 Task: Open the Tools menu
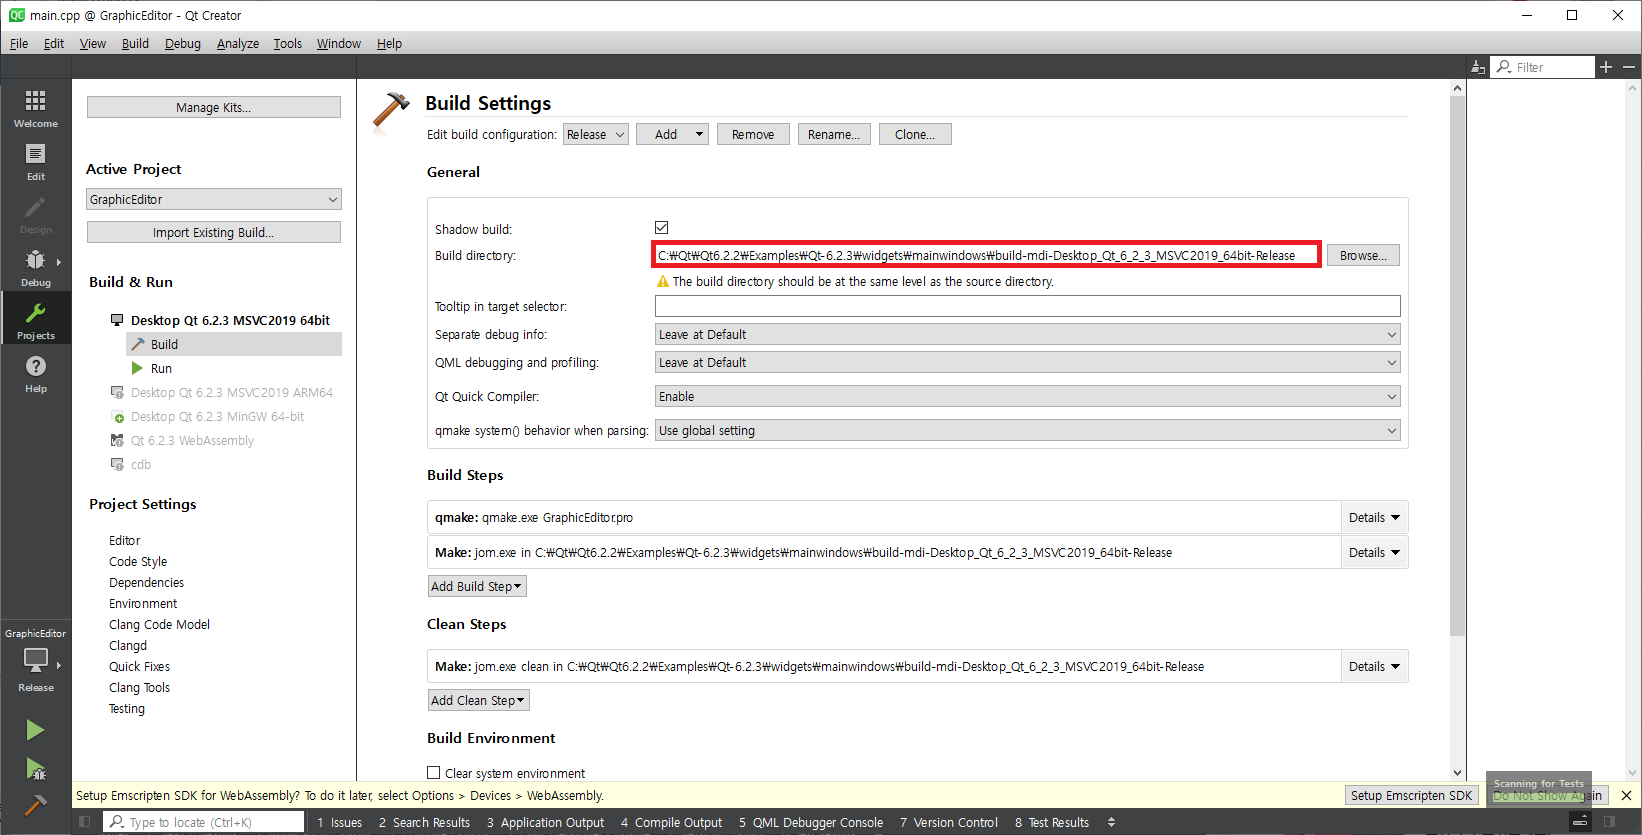[288, 43]
